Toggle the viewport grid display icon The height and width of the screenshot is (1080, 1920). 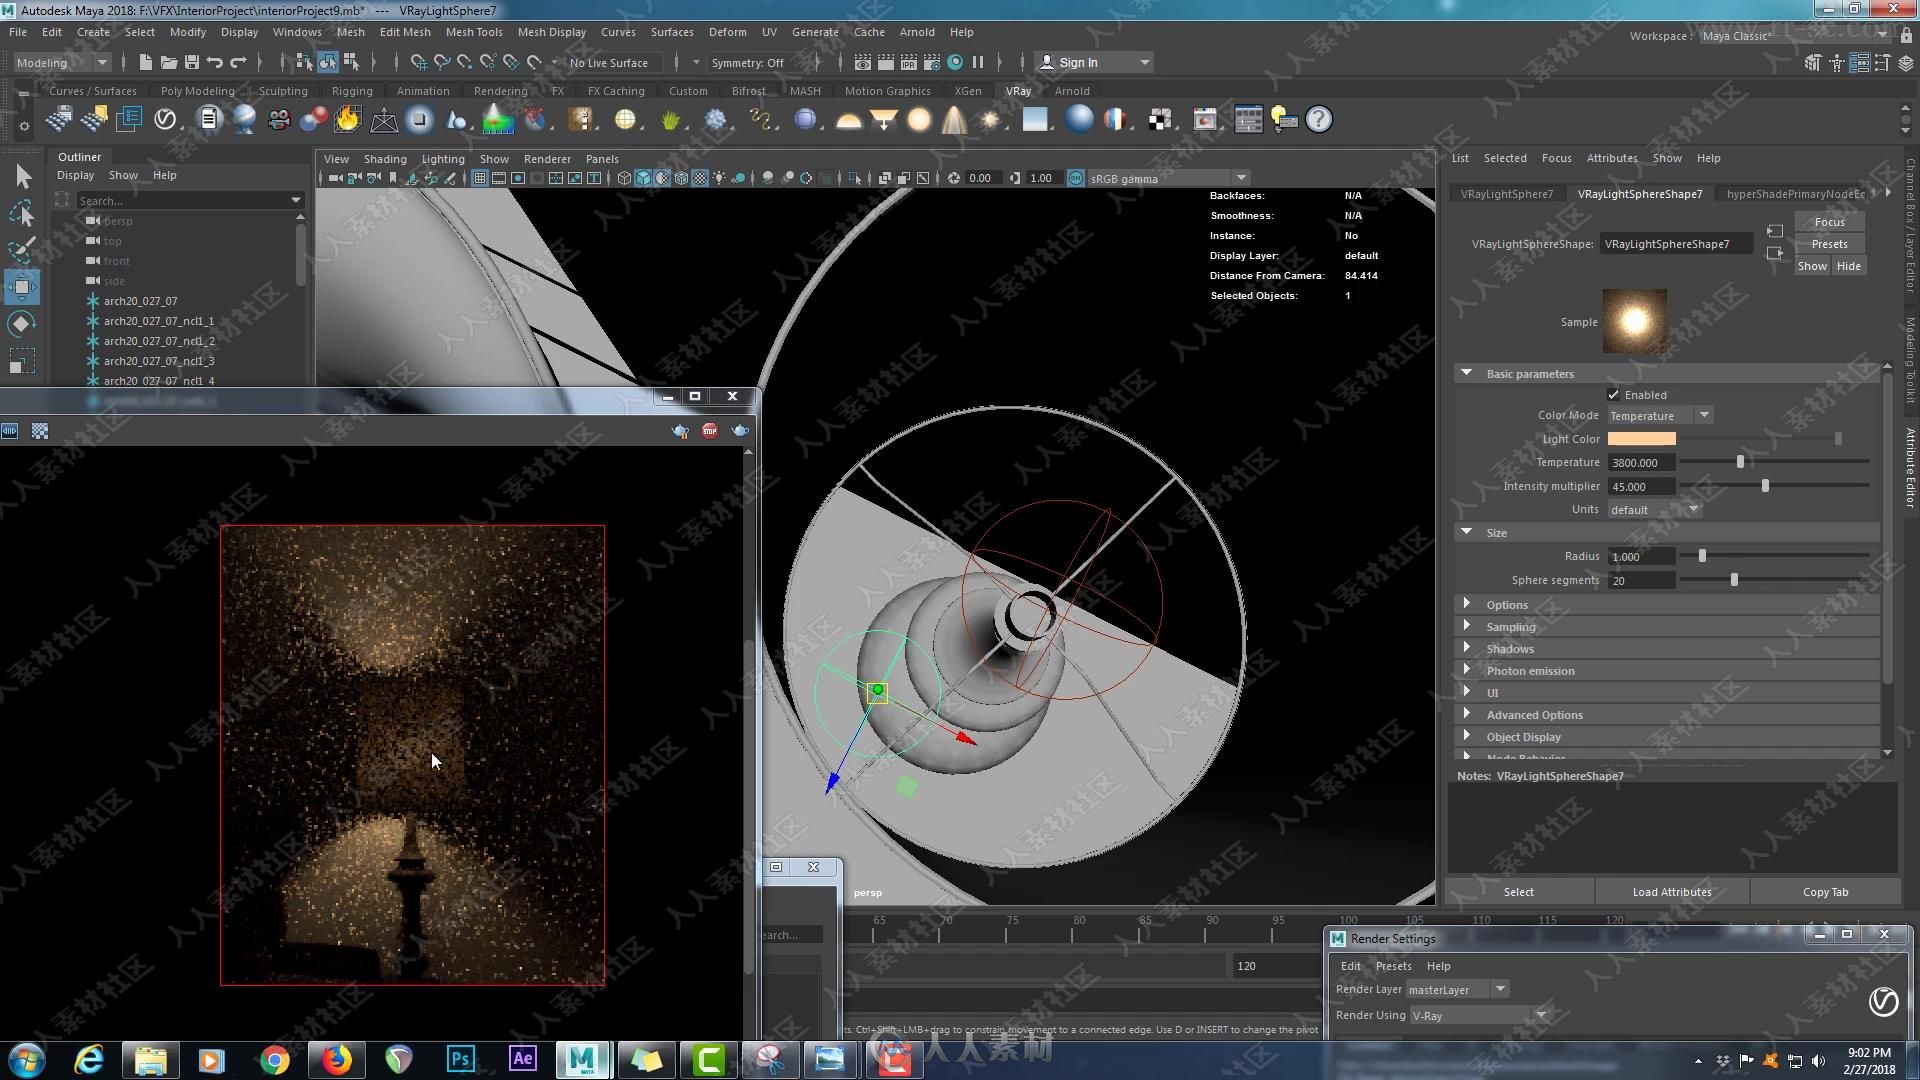(x=480, y=178)
